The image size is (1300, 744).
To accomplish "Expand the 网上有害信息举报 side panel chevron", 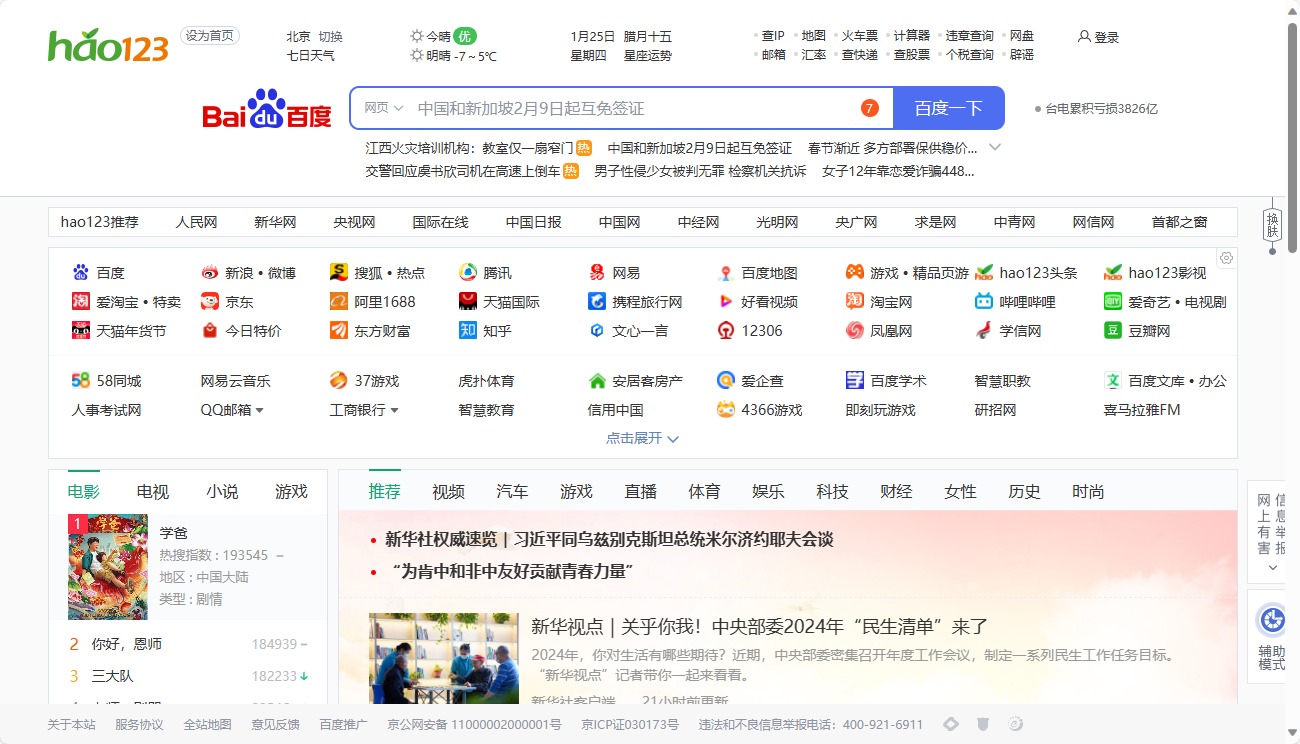I will (1272, 568).
